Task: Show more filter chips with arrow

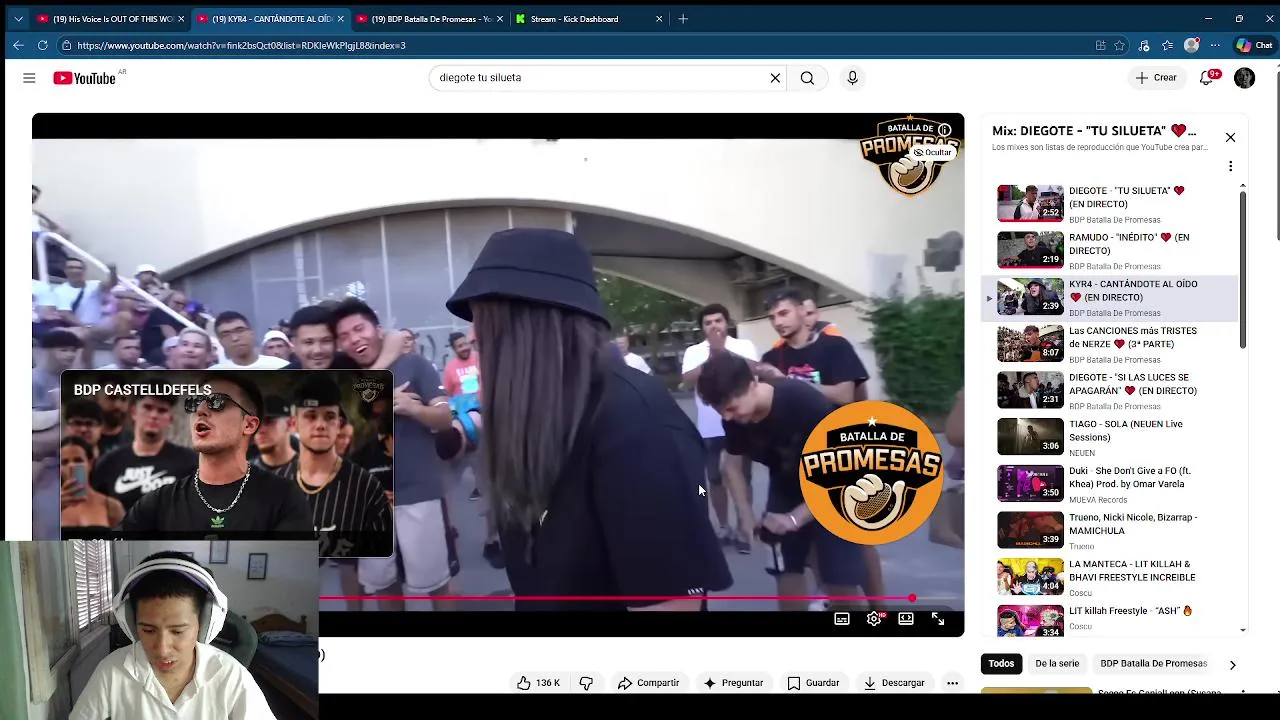Action: [1232, 665]
